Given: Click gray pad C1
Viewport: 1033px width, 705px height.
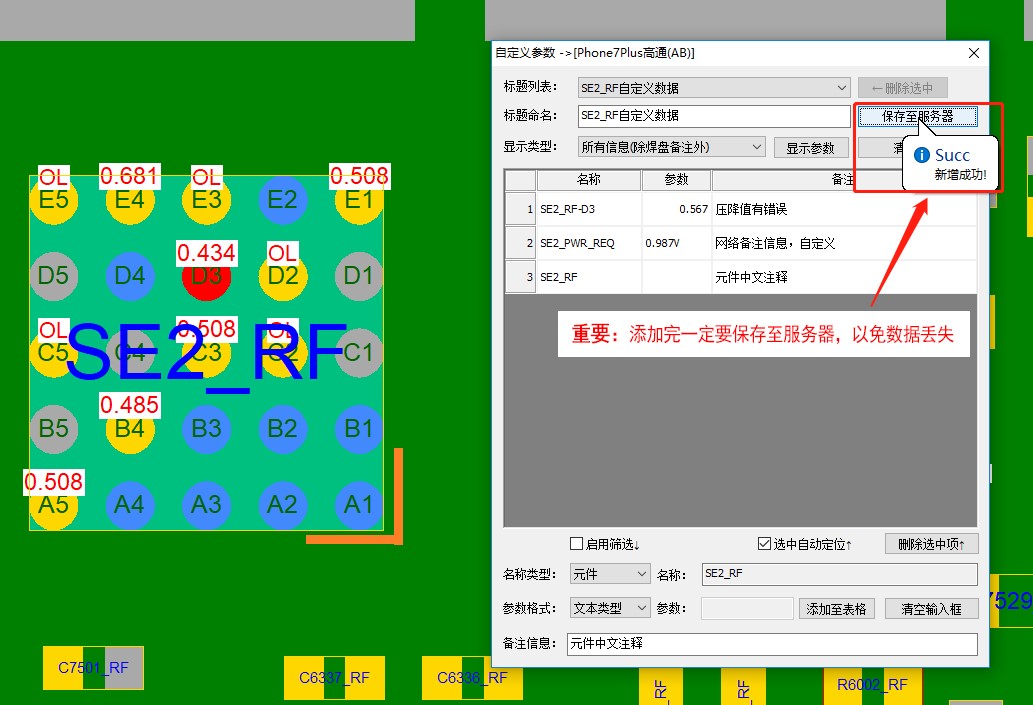Looking at the screenshot, I should [361, 352].
